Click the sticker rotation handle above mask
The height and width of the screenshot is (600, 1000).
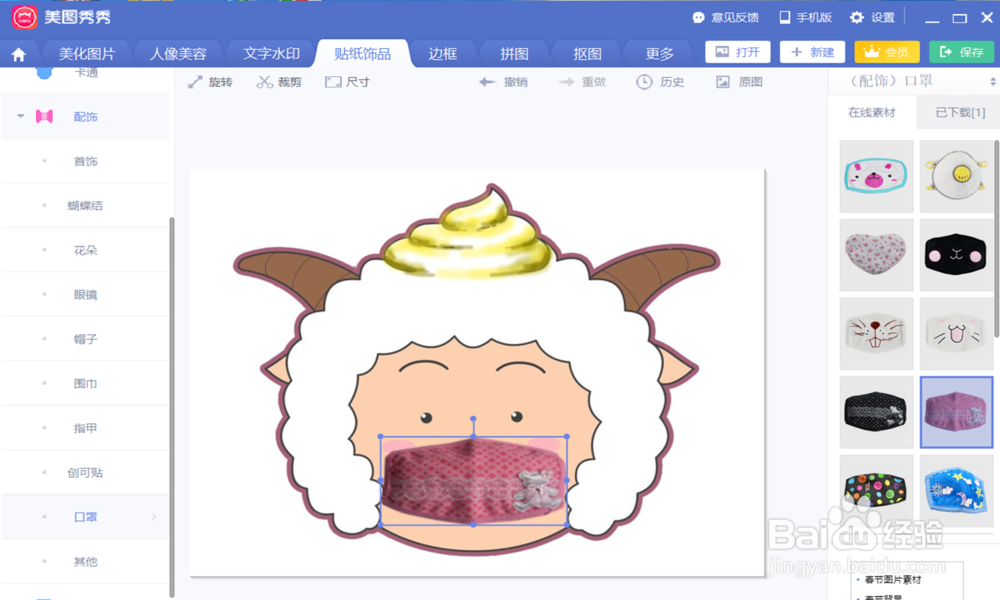point(473,419)
